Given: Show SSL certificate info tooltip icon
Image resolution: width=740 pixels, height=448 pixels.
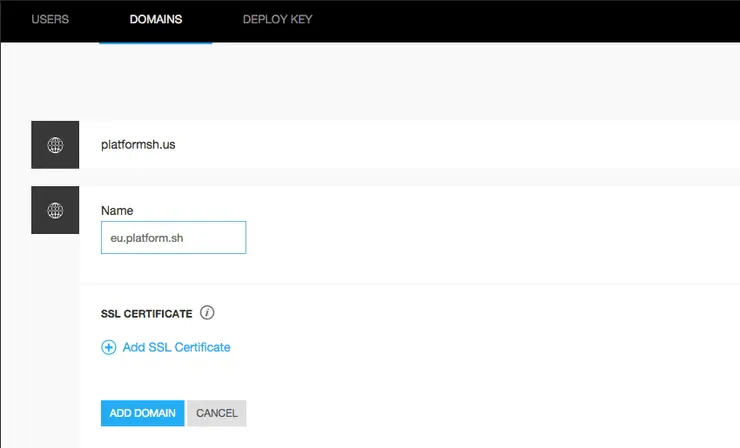Looking at the screenshot, I should (207, 313).
